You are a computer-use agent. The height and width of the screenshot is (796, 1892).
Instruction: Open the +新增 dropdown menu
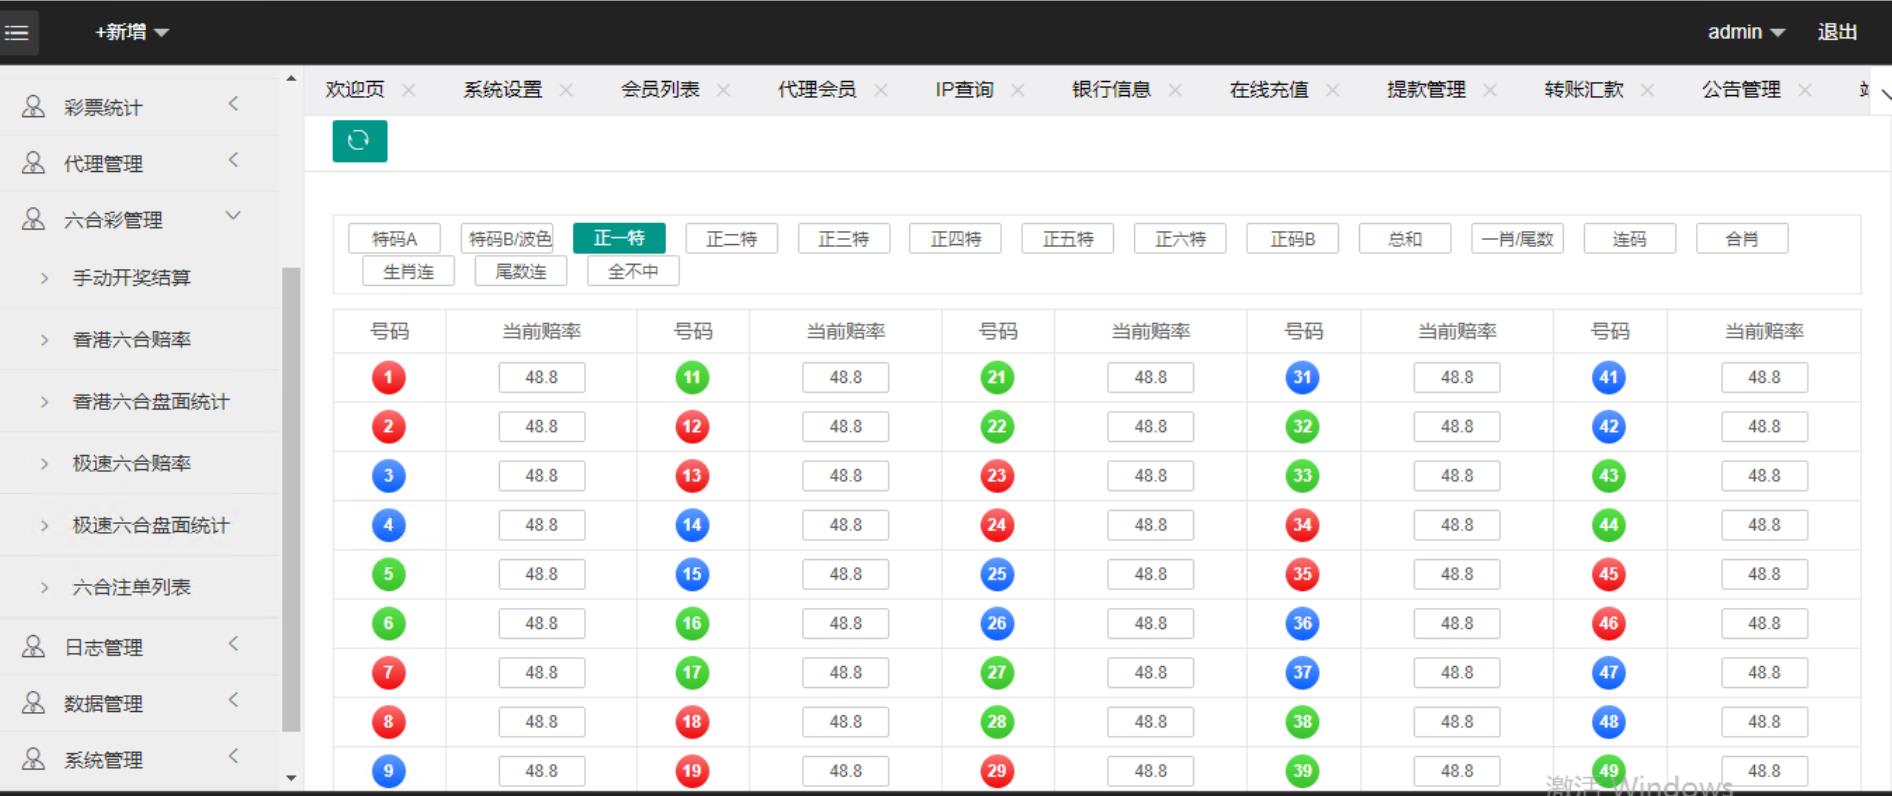(x=131, y=32)
